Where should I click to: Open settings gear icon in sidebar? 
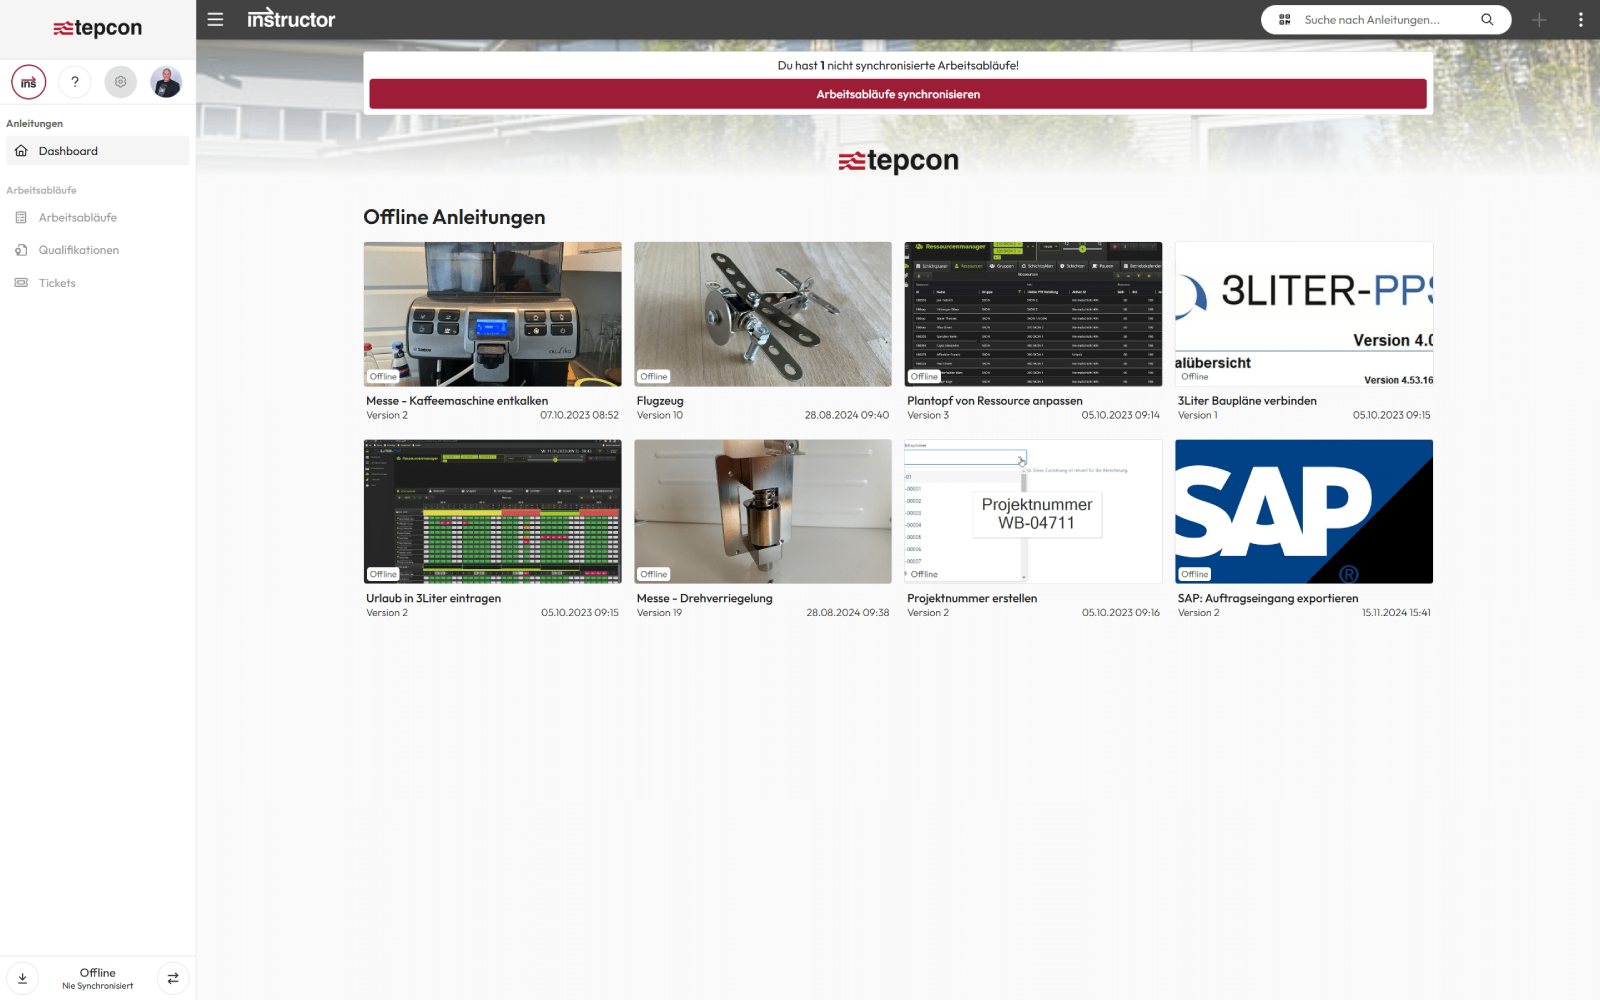tap(120, 82)
